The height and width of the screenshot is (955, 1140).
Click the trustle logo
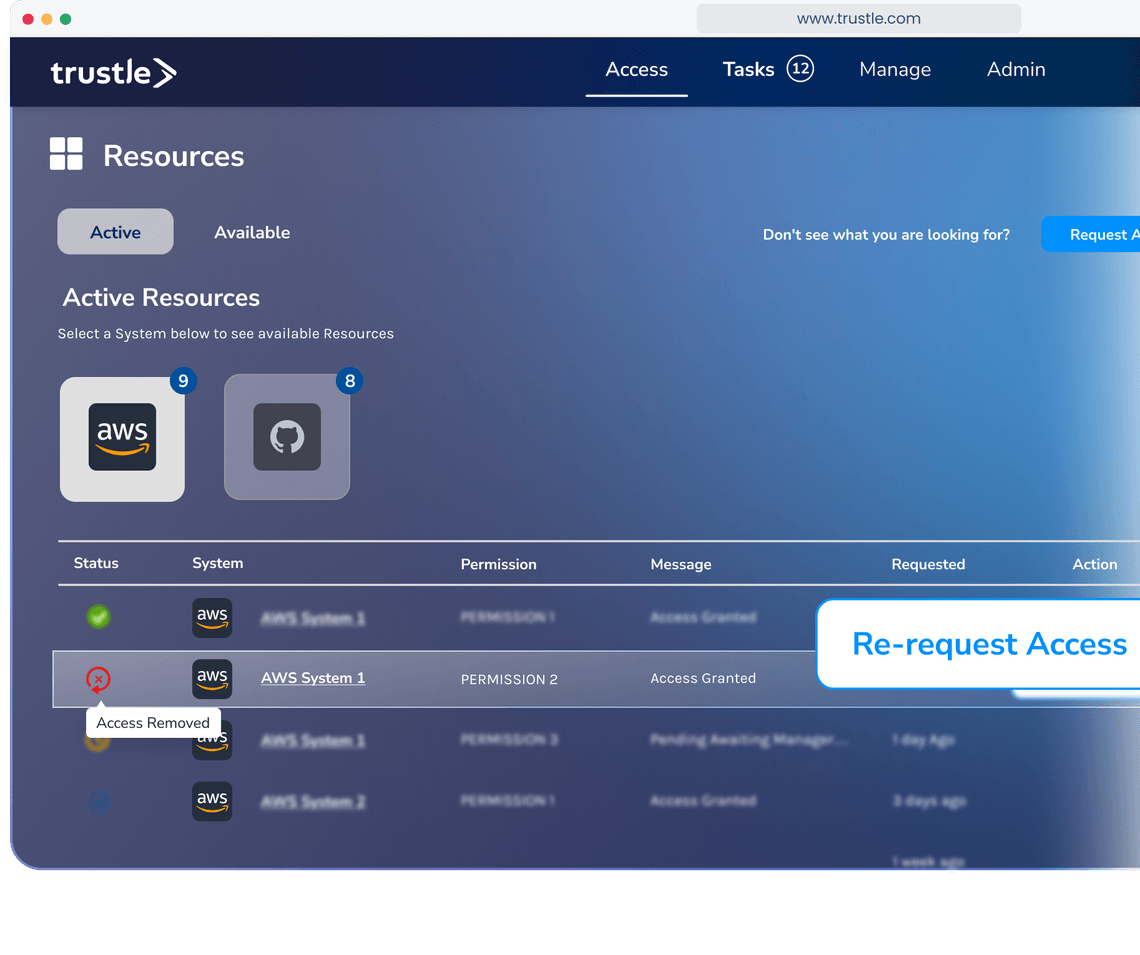coord(113,72)
